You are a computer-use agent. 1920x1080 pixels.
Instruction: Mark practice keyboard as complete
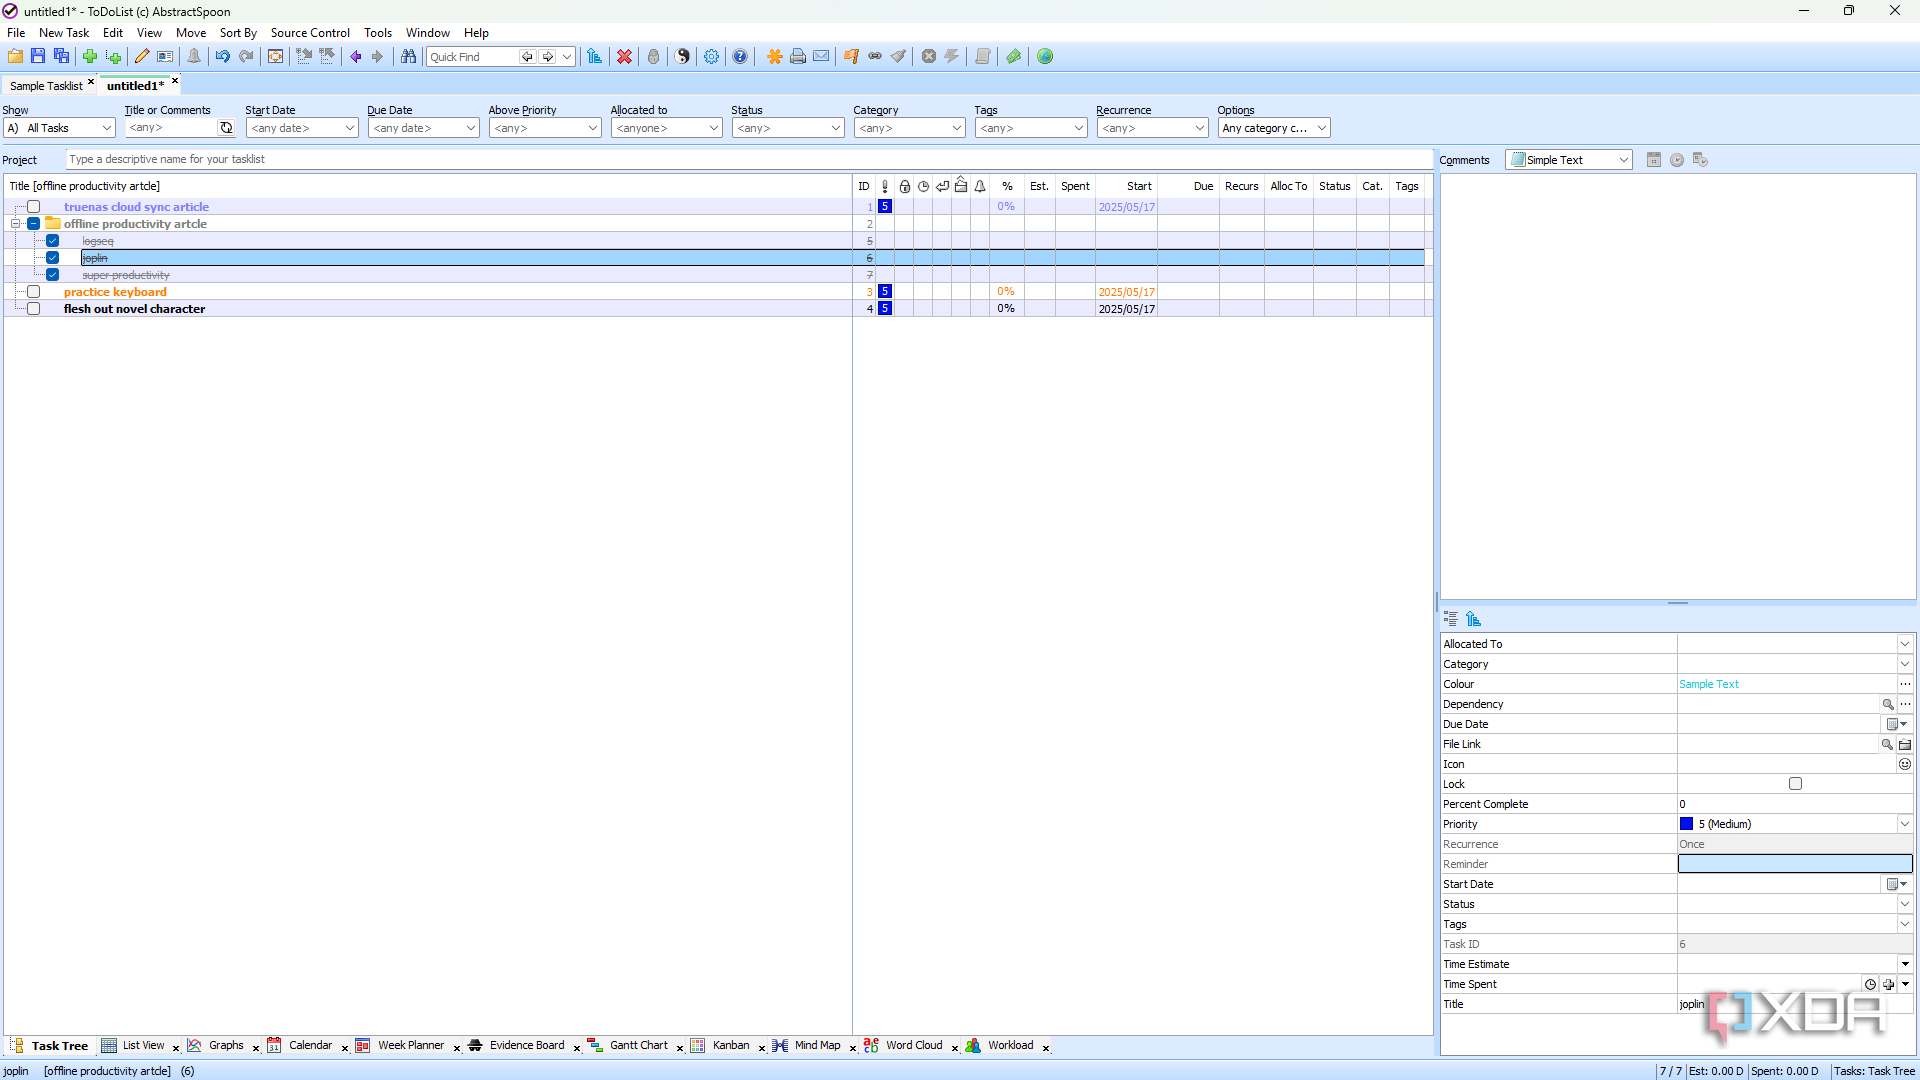coord(34,292)
